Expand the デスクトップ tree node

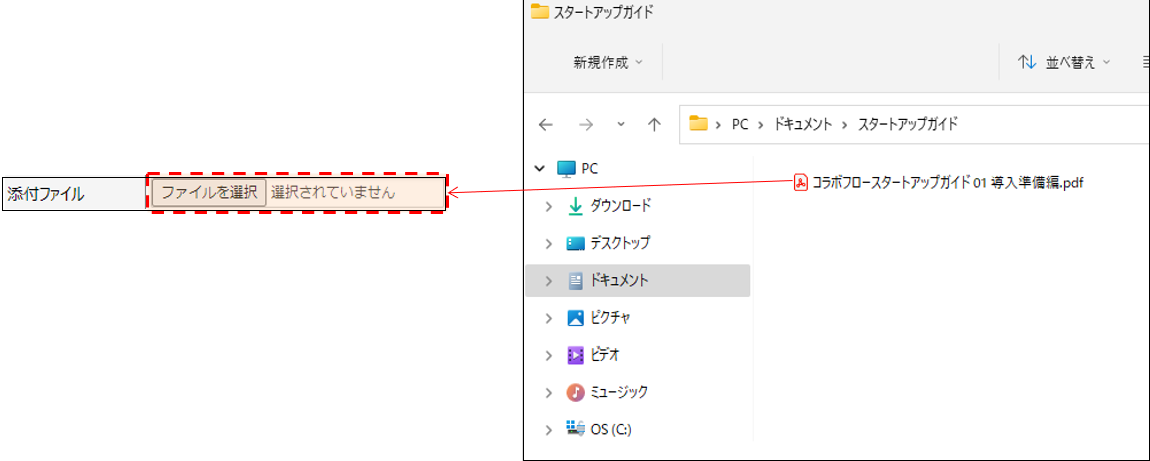click(549, 243)
